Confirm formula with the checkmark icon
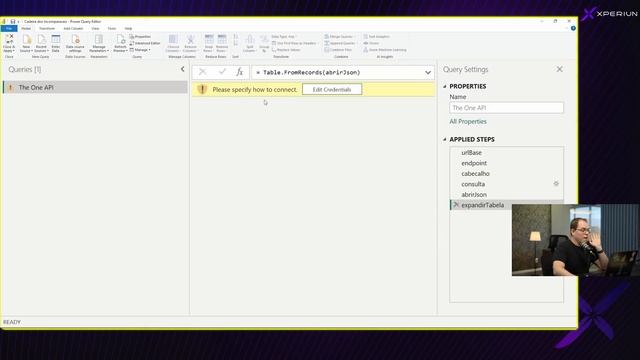This screenshot has width=640, height=360. point(222,72)
